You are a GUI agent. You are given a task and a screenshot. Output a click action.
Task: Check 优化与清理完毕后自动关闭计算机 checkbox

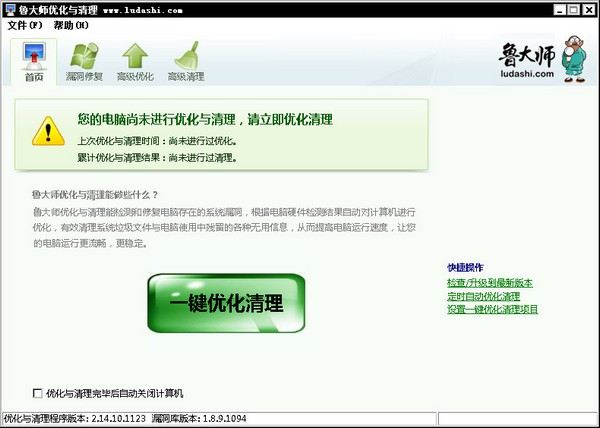[38, 393]
